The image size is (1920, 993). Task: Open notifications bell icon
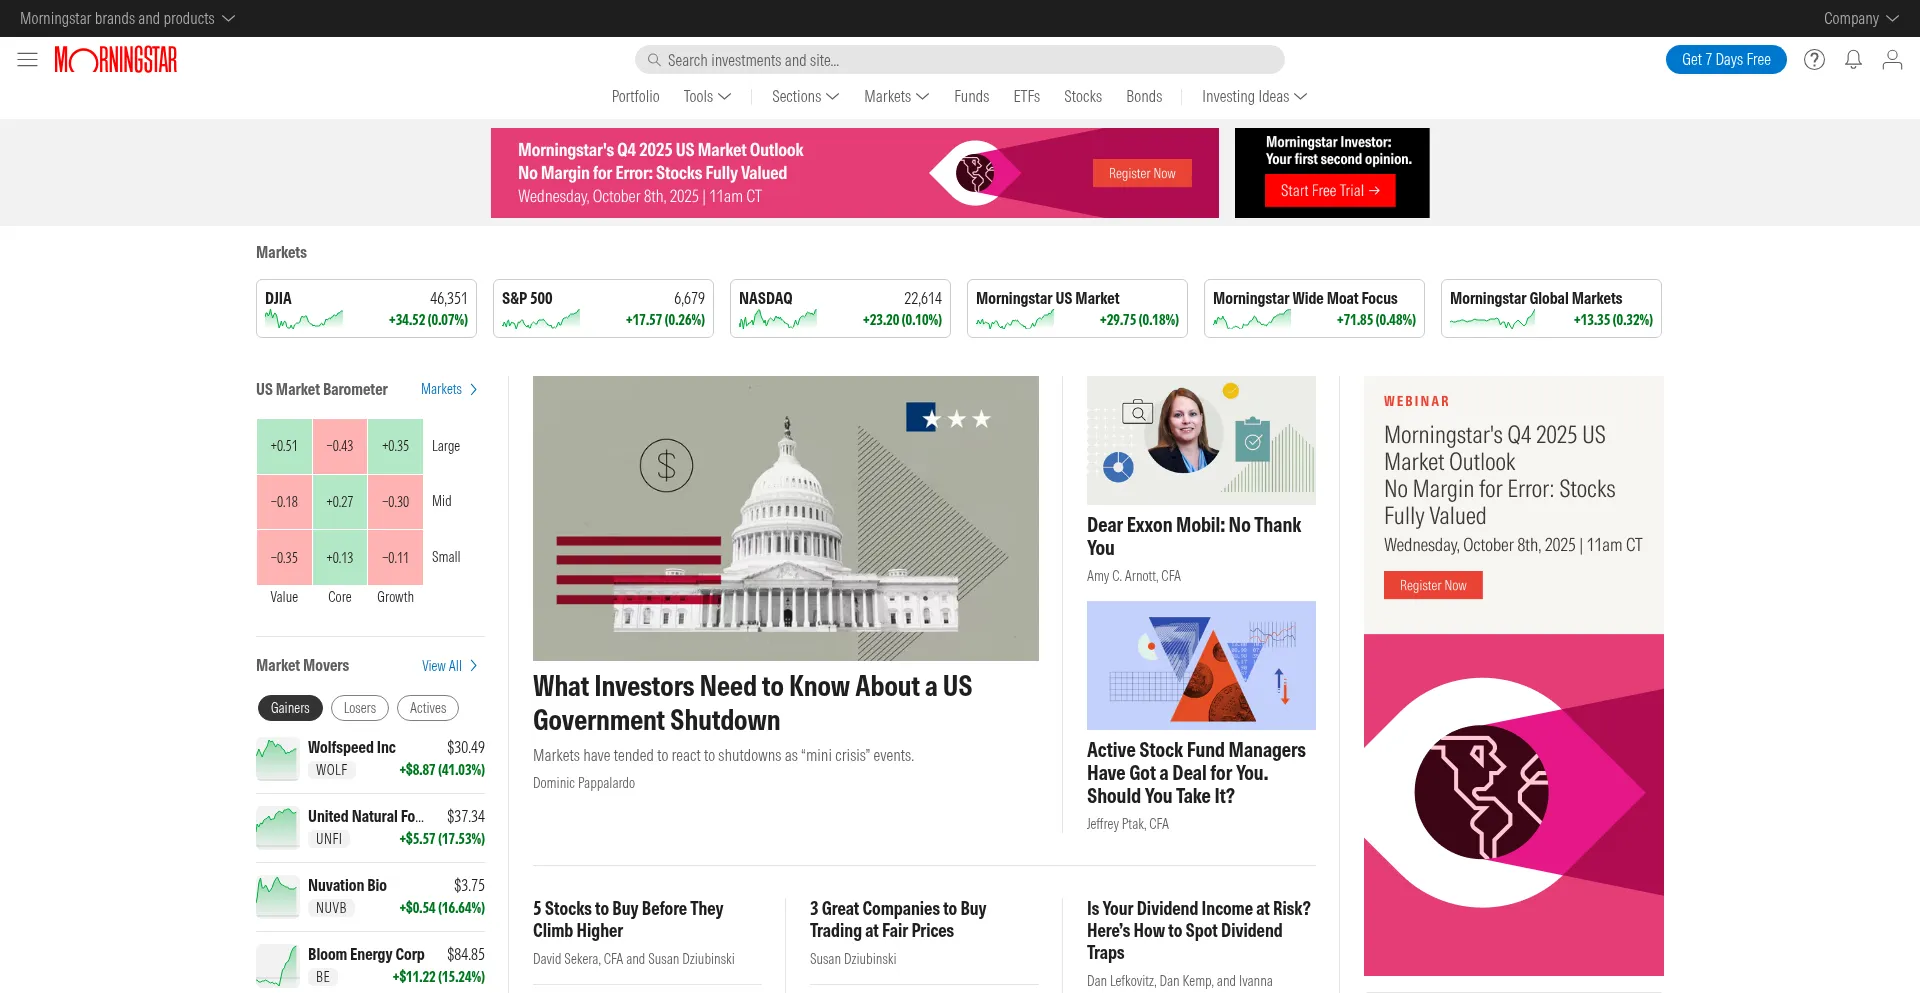[1853, 60]
